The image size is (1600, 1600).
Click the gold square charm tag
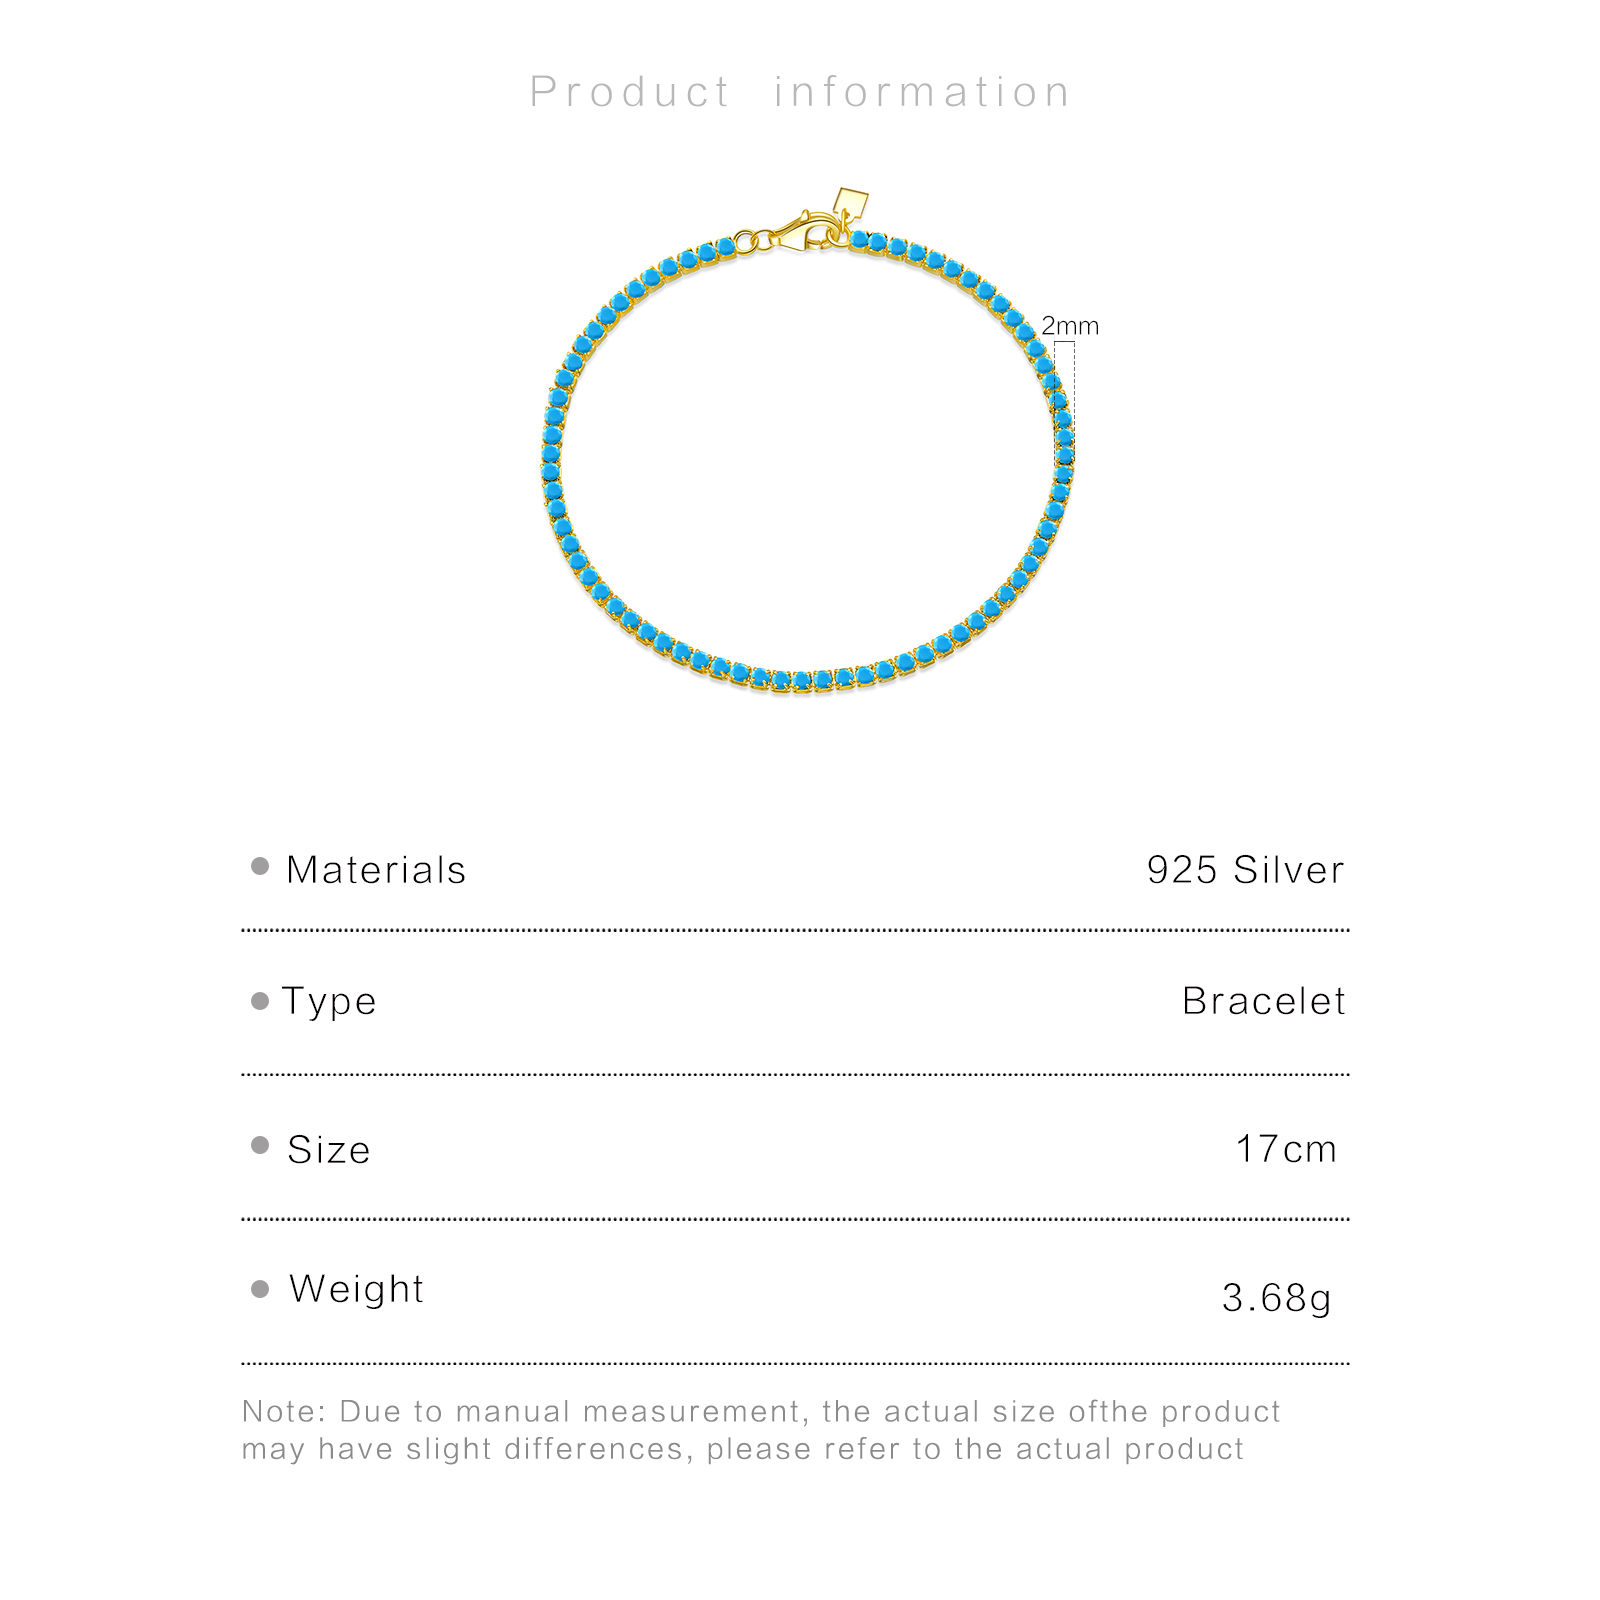click(851, 200)
